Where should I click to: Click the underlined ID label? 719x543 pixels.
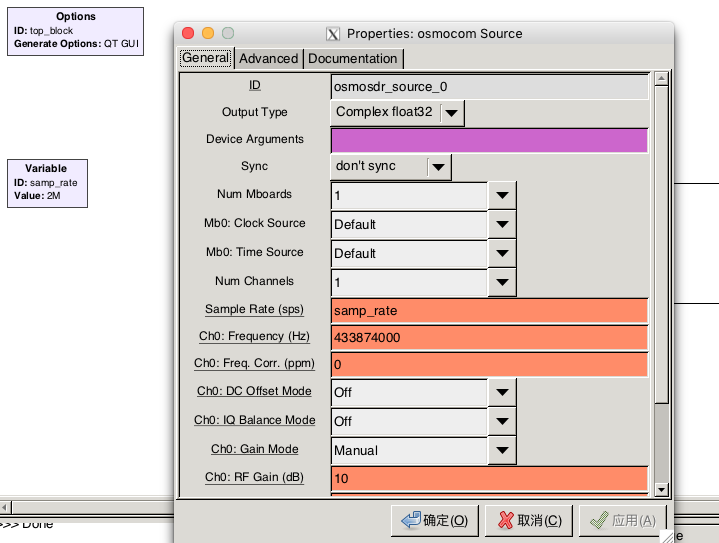point(254,85)
